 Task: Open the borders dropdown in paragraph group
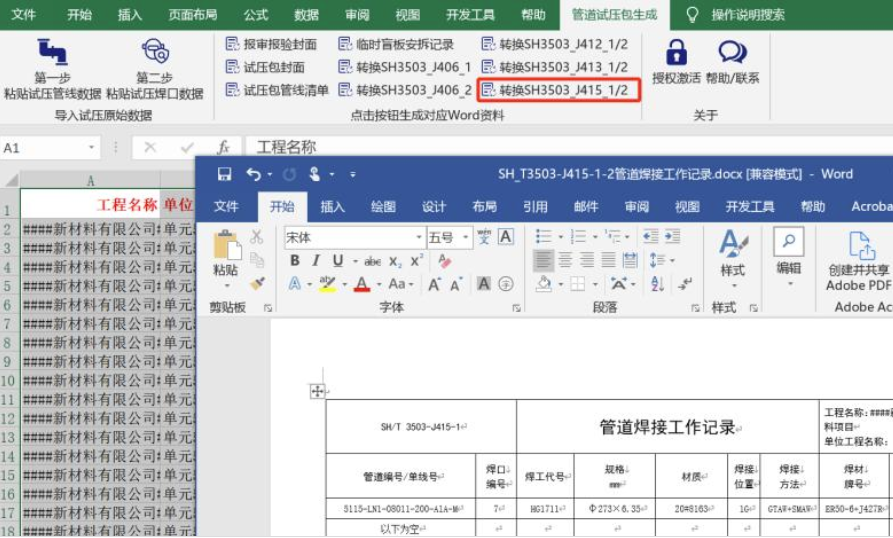[x=595, y=284]
